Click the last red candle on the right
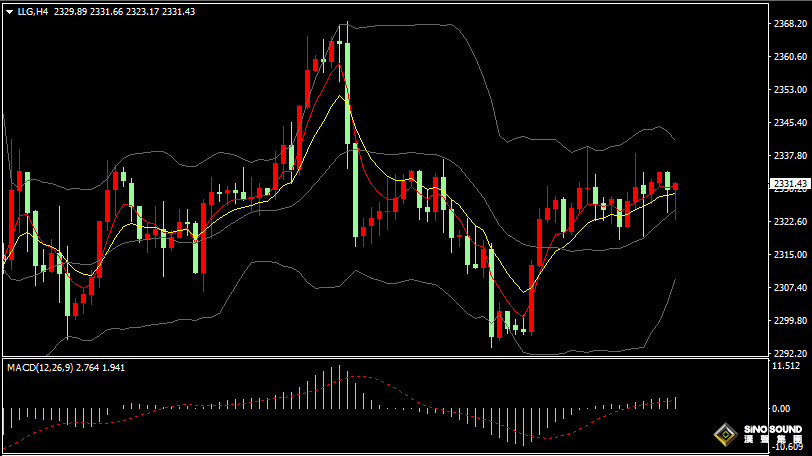 point(676,186)
